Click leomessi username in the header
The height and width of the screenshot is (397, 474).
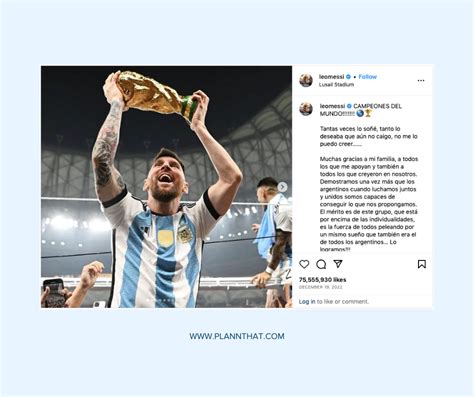[x=331, y=77]
